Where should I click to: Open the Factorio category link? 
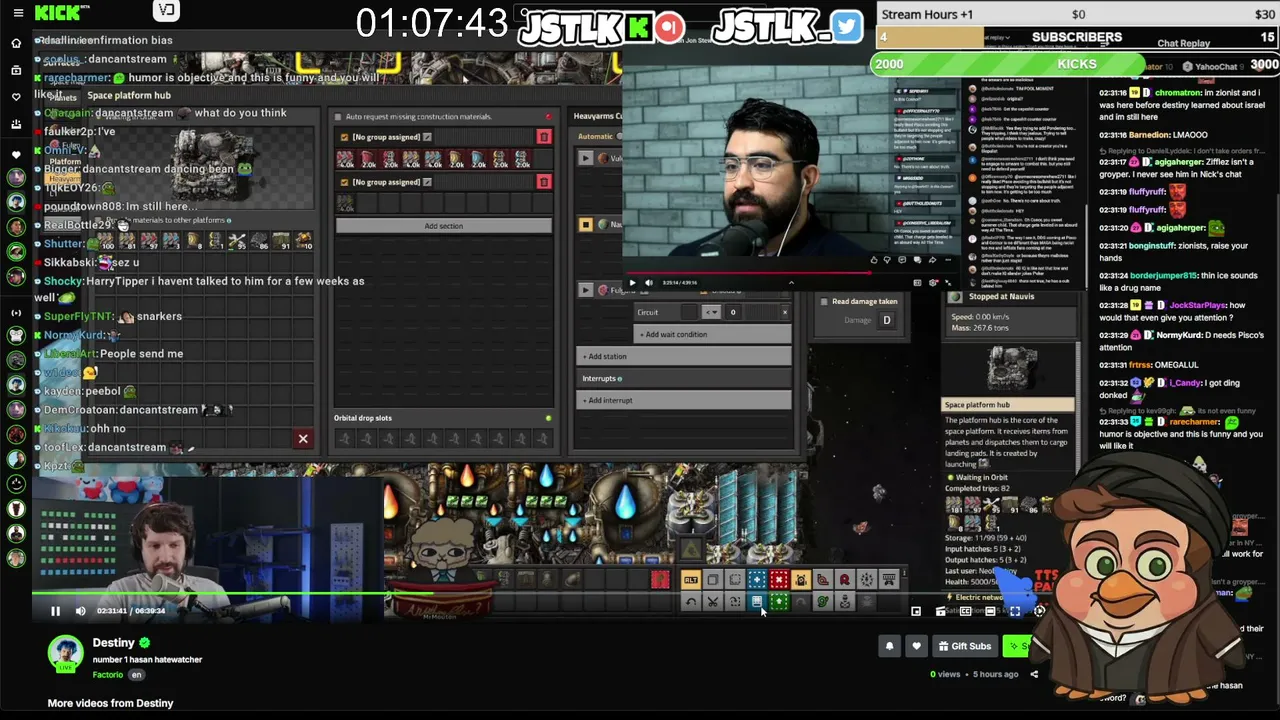click(x=108, y=675)
